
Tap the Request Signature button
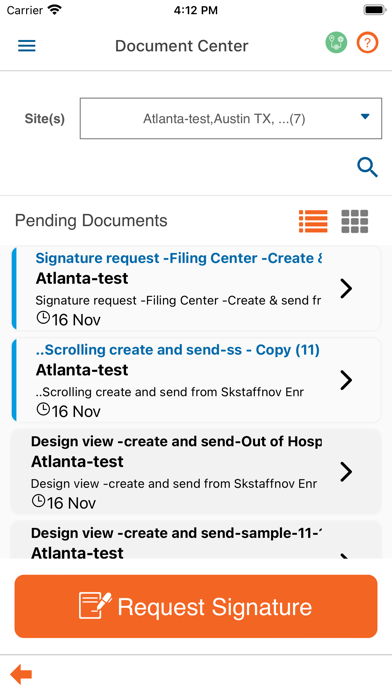[196, 606]
